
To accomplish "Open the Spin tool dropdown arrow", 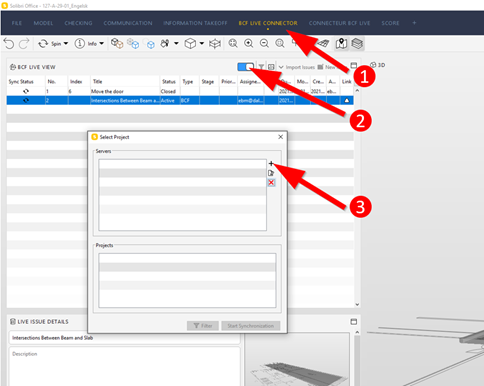I will 66,44.
